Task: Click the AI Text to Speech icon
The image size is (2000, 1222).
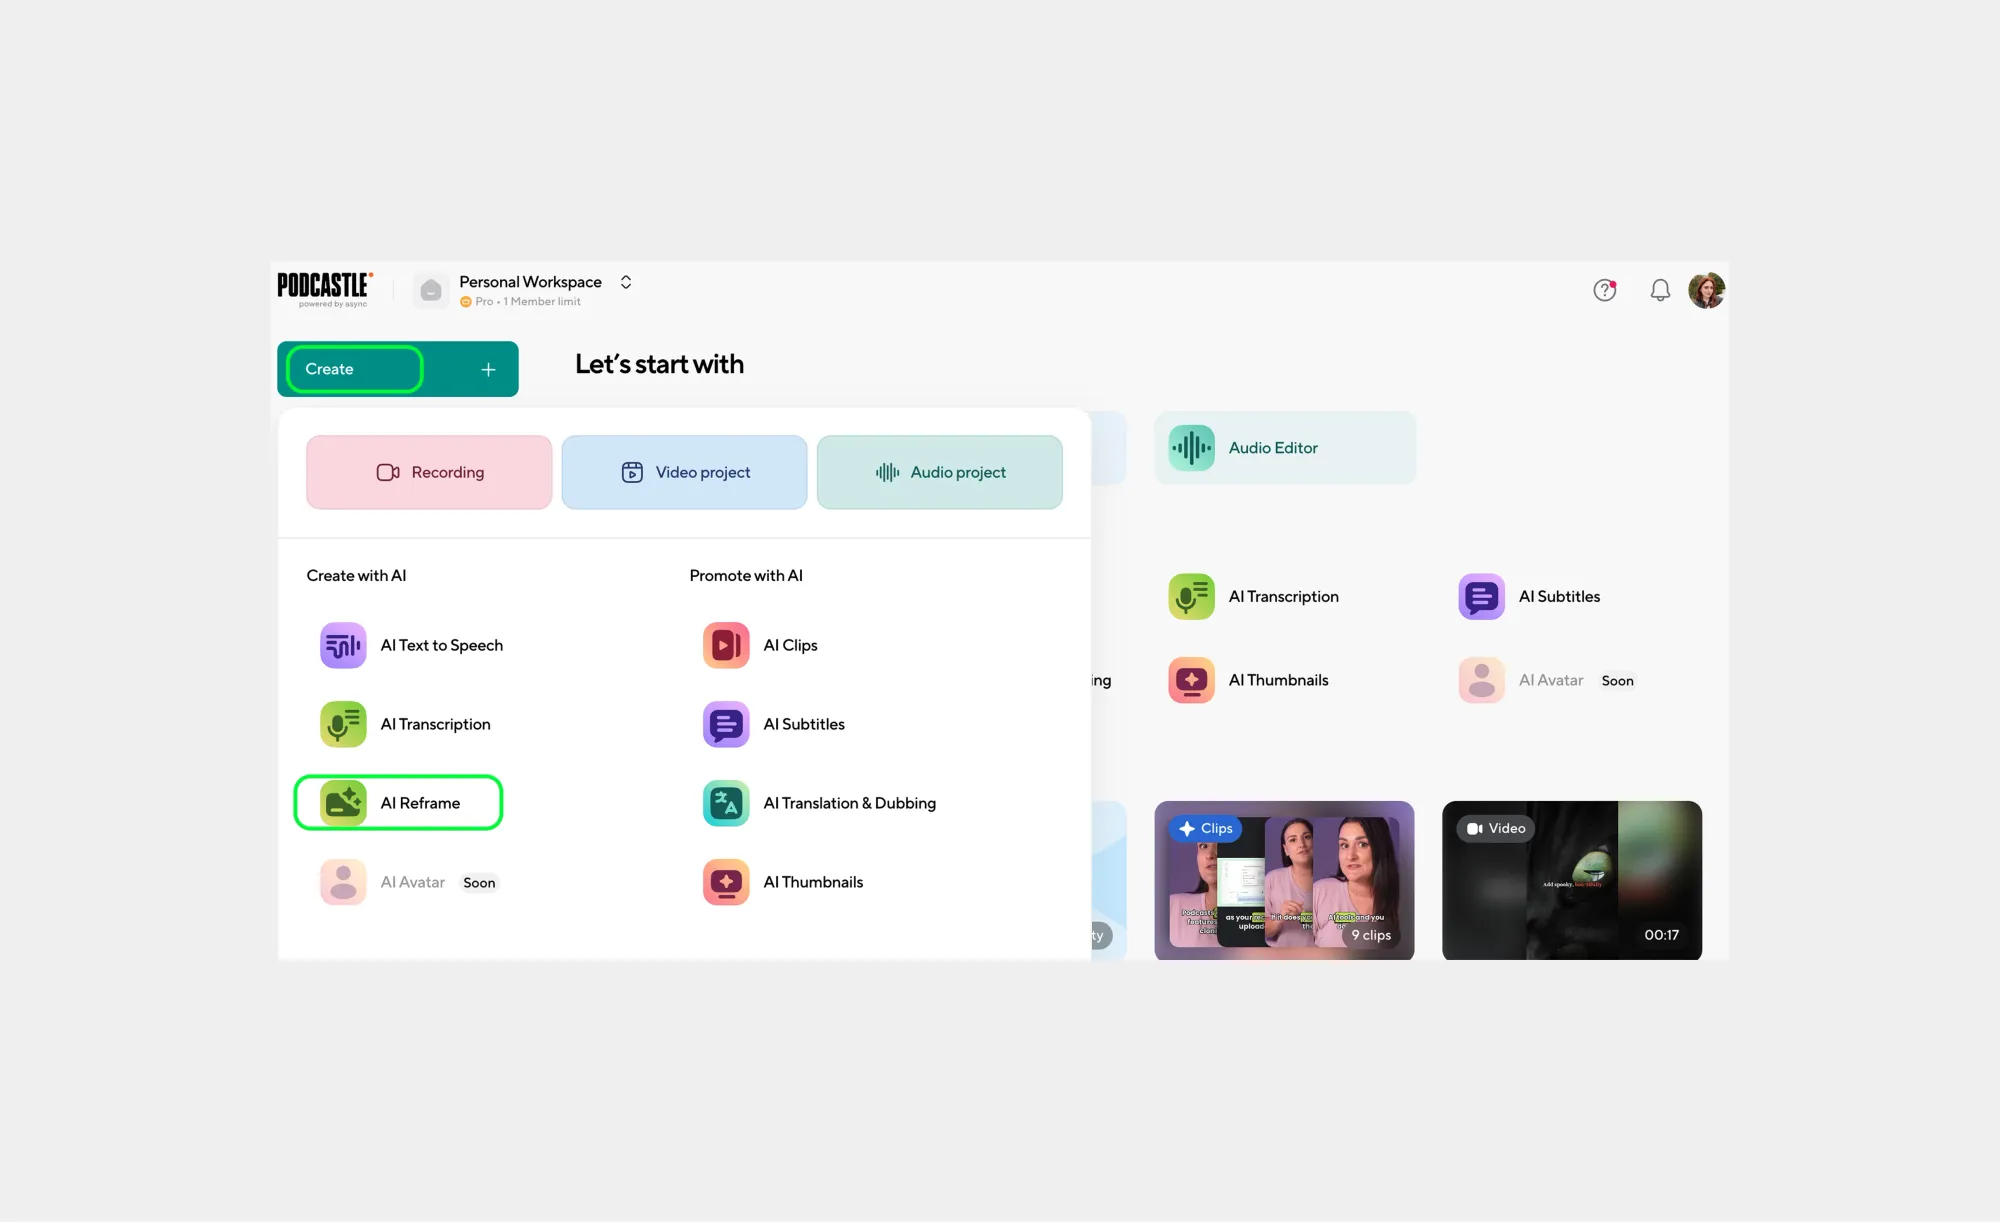Action: coord(343,645)
